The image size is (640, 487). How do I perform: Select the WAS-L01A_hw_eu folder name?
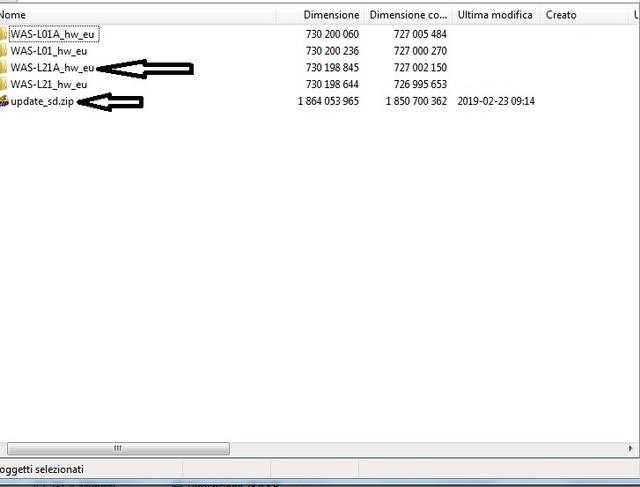click(53, 34)
